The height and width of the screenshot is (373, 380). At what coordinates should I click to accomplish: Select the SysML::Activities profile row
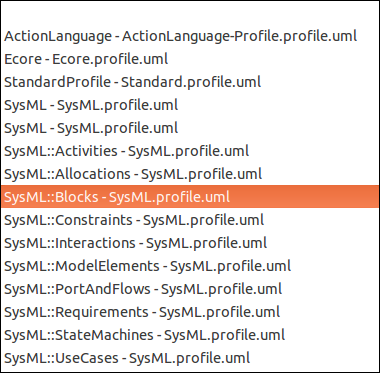click(x=190, y=151)
